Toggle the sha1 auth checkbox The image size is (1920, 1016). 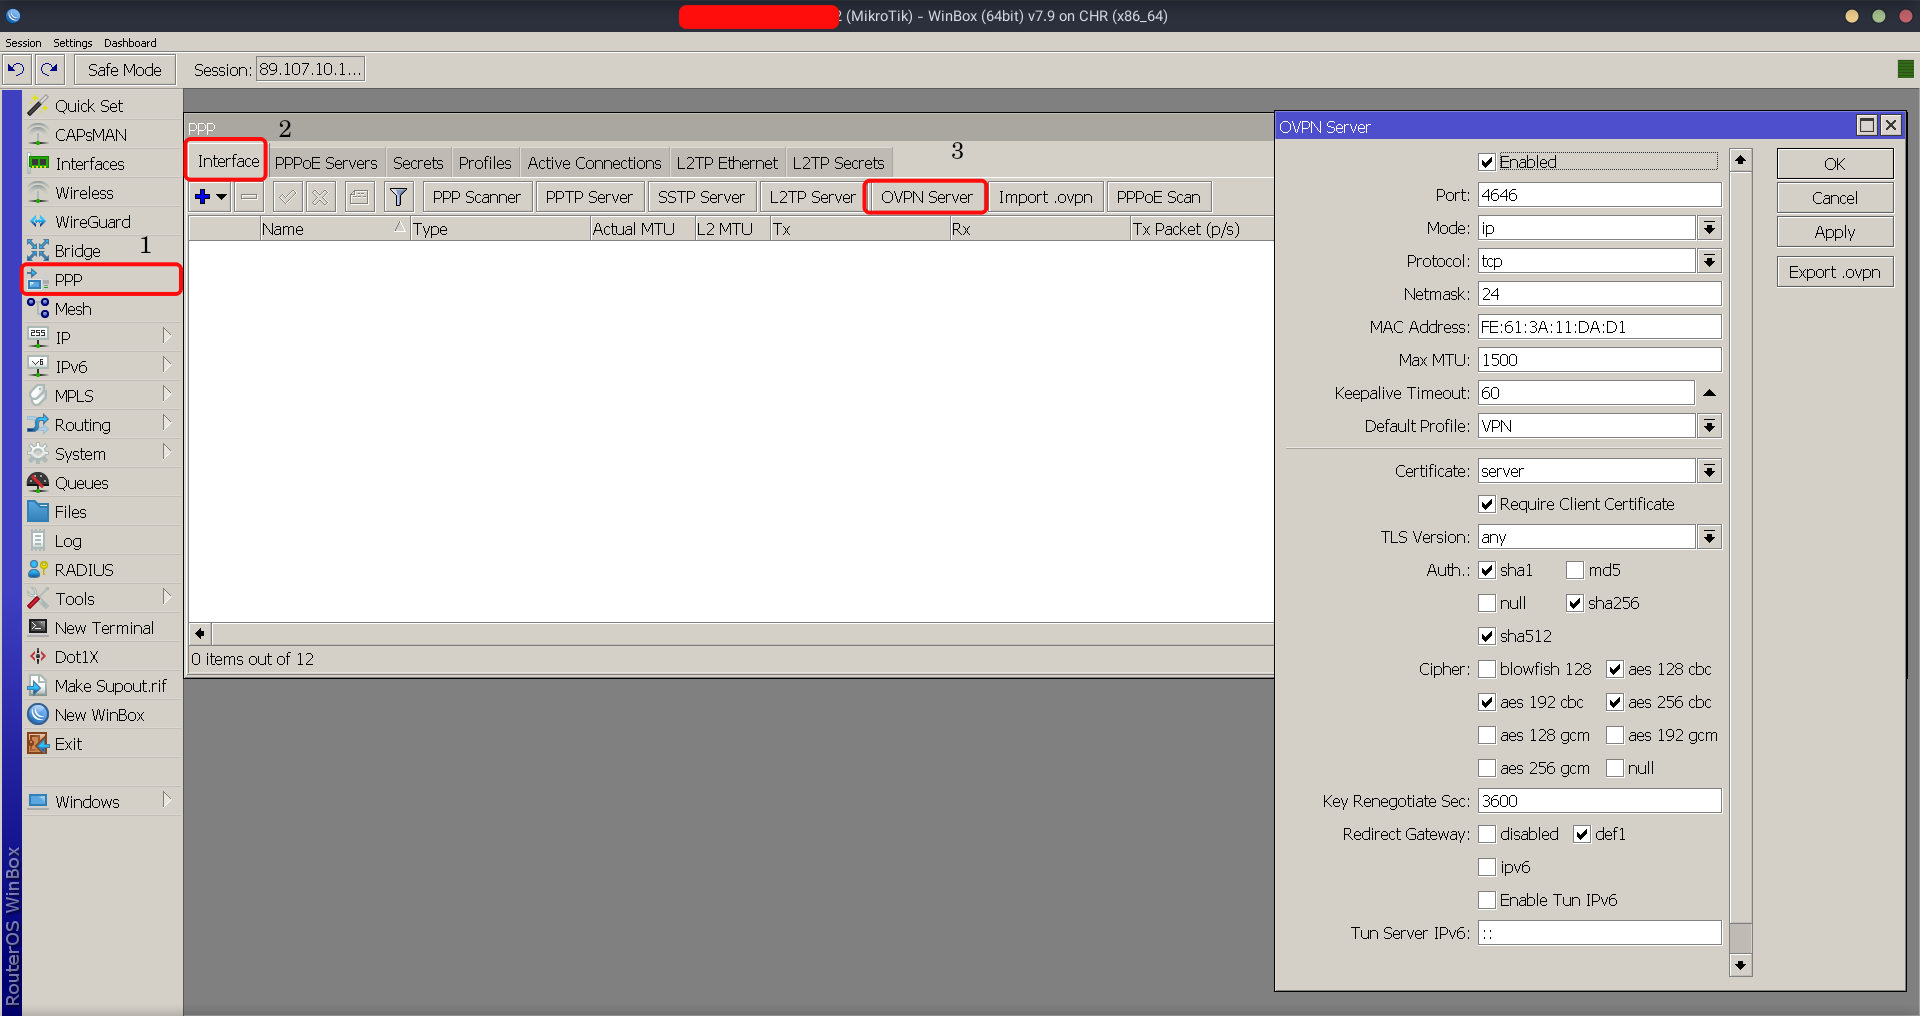coord(1487,570)
